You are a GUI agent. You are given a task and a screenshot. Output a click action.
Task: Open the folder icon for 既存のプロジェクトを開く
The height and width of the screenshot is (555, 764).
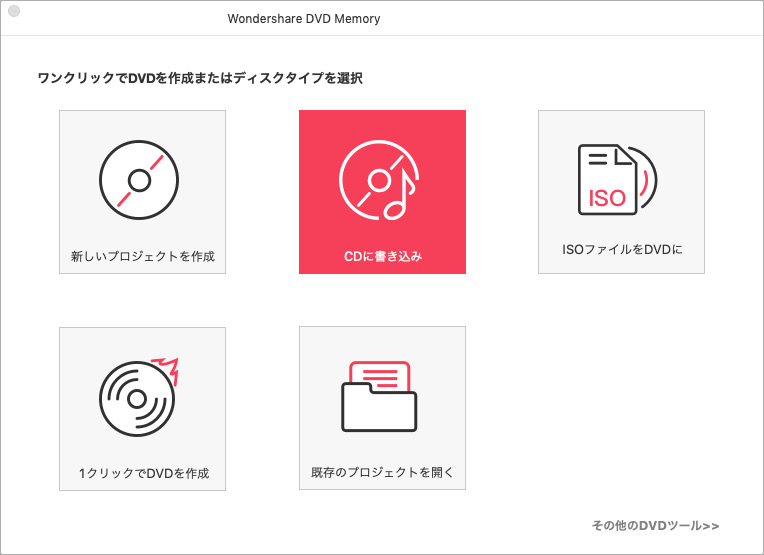(379, 396)
